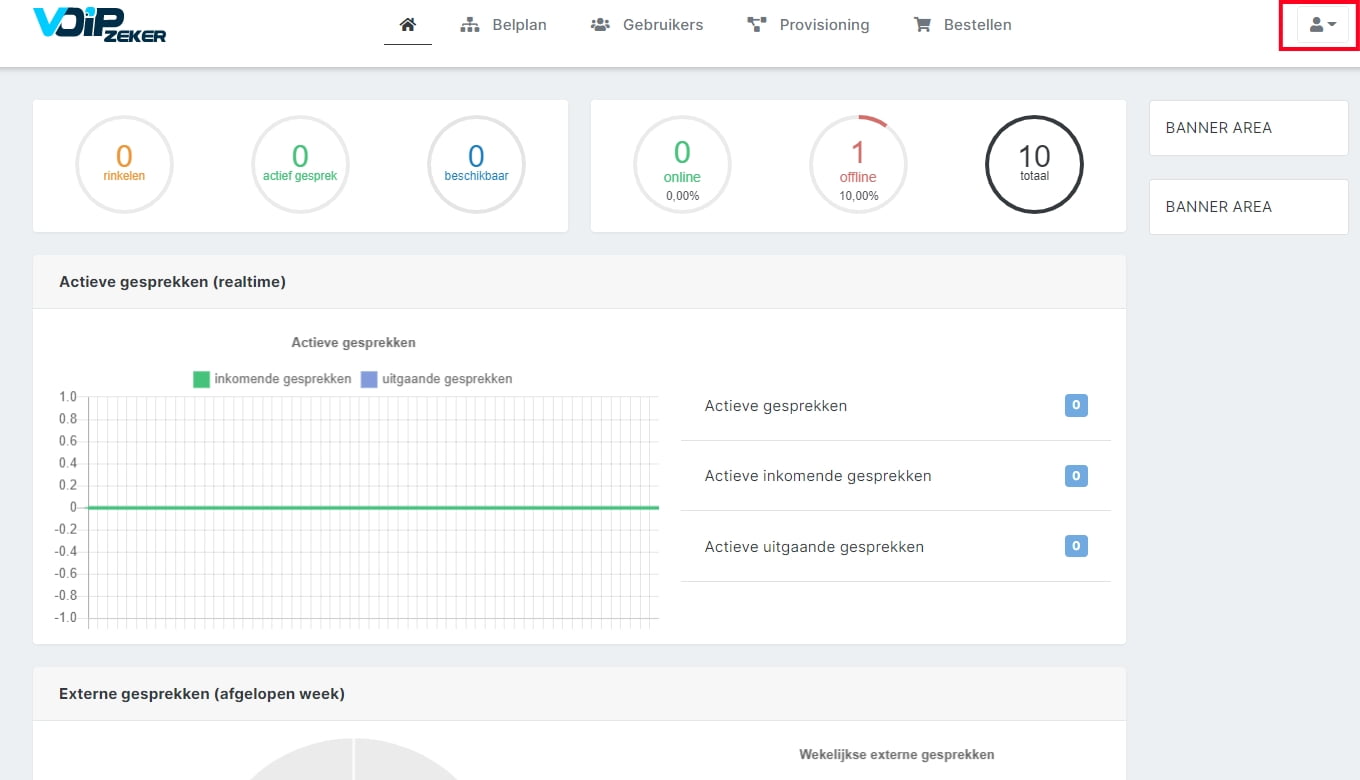1360x780 pixels.
Task: Click the online devices gauge
Action: (x=682, y=165)
